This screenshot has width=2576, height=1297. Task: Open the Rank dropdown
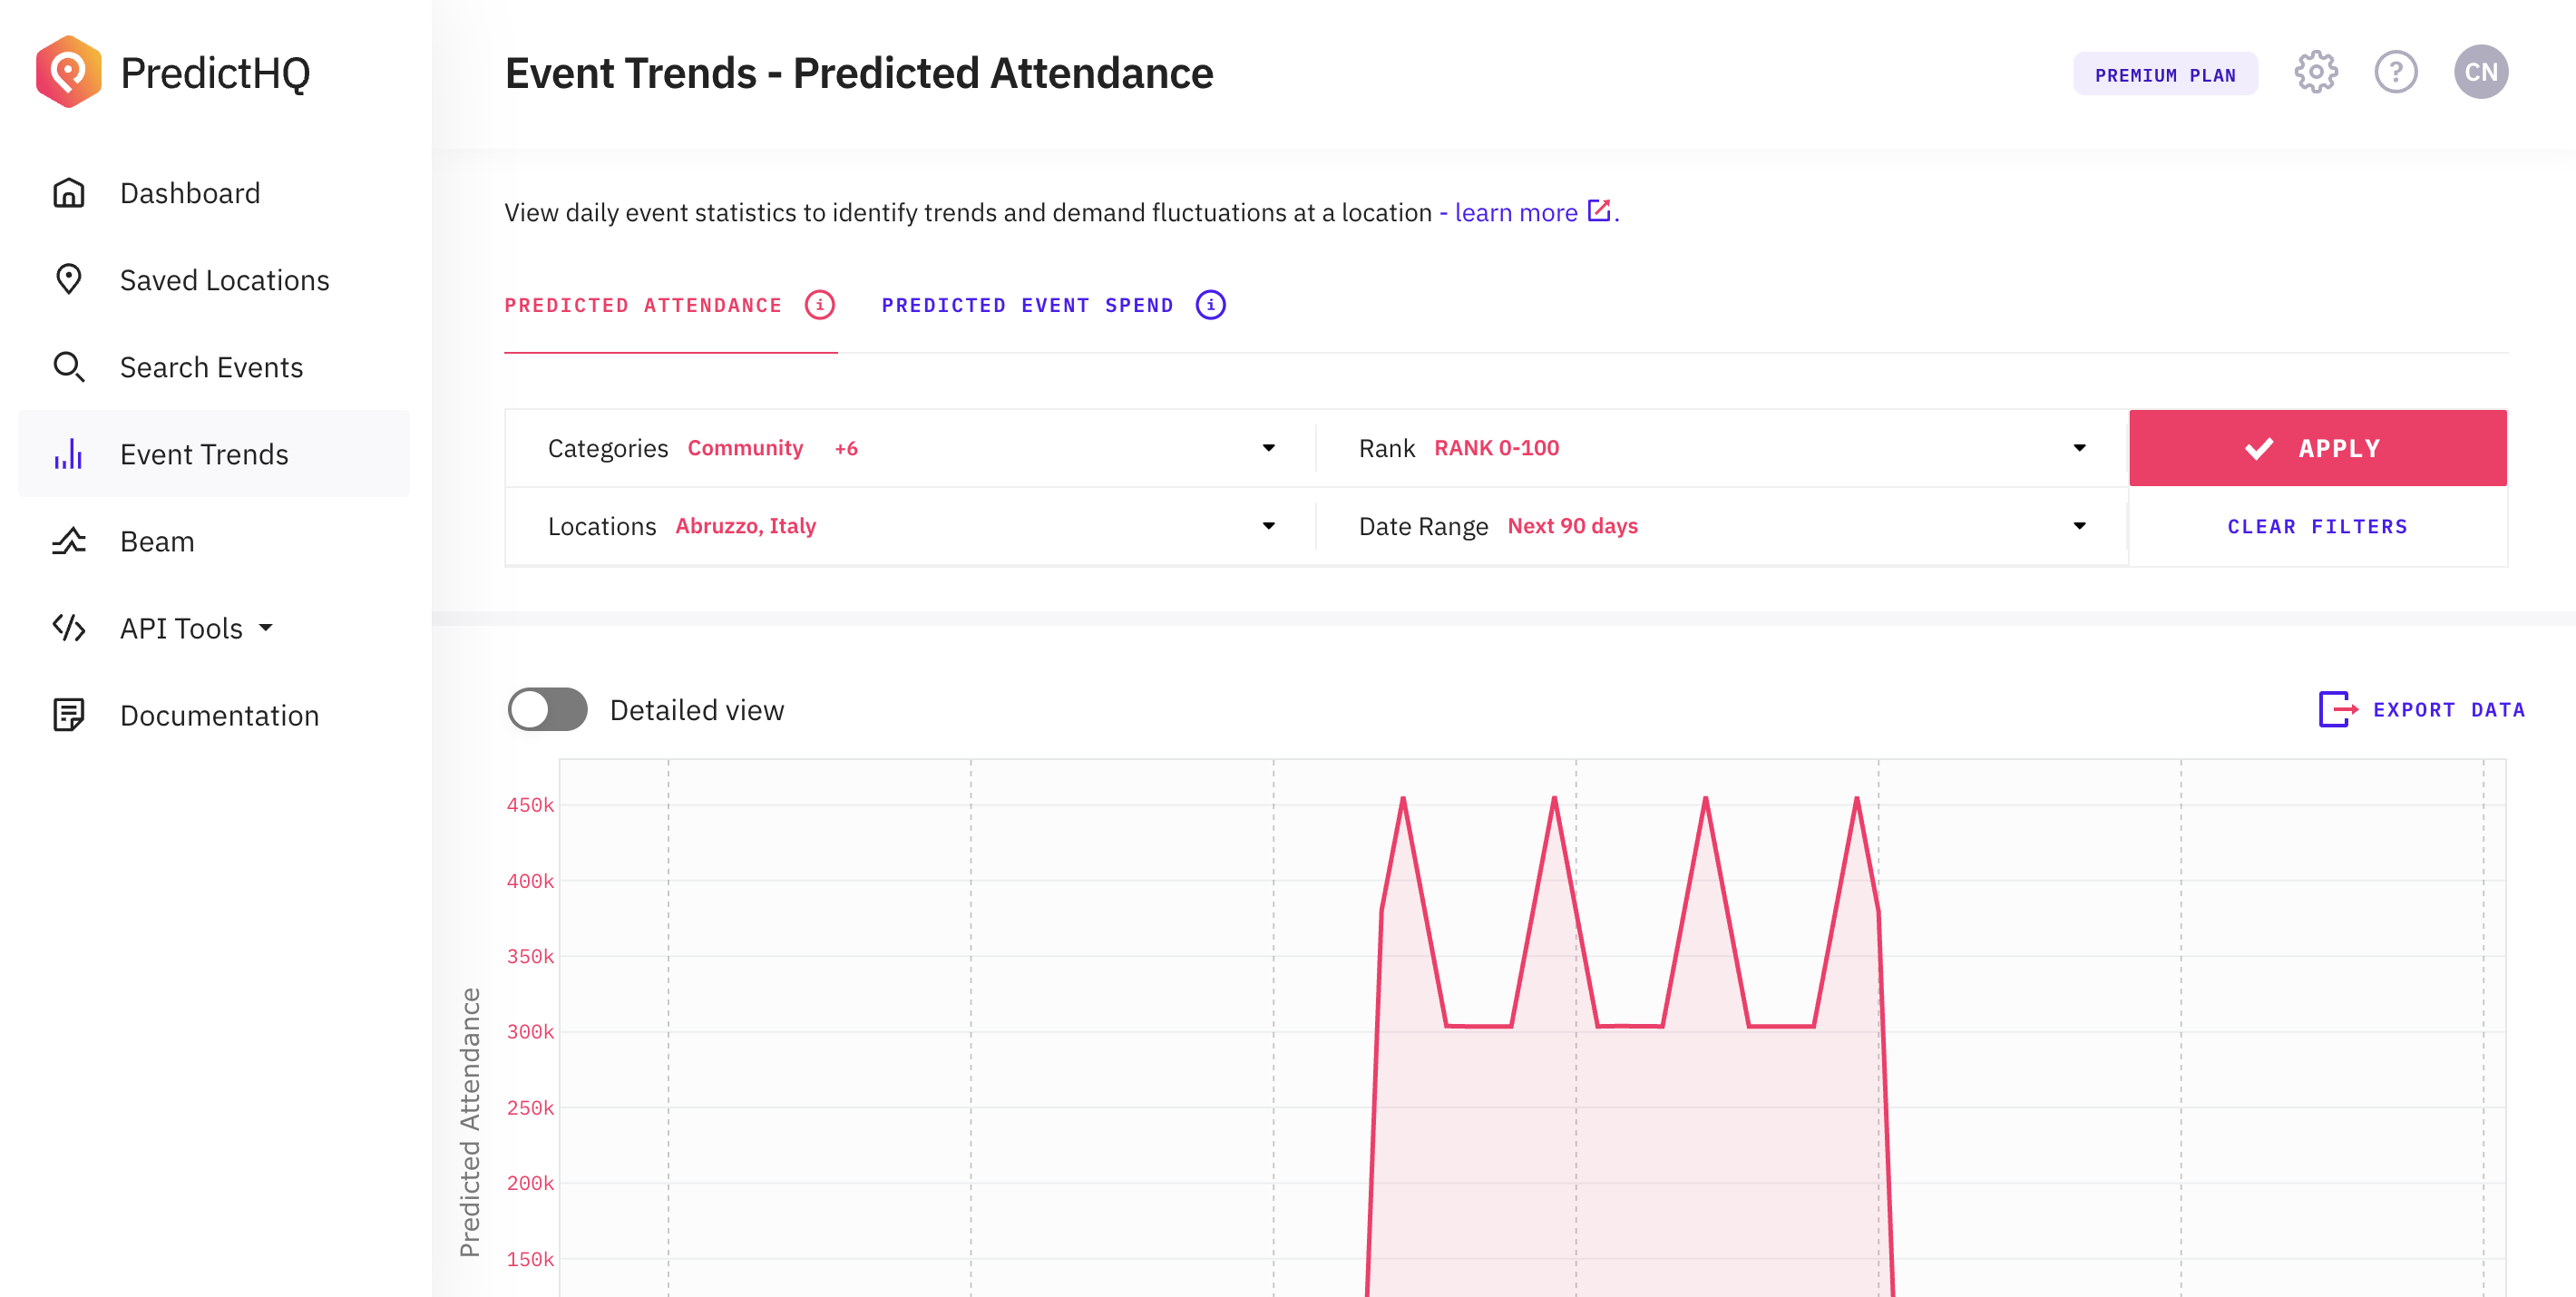pos(2079,448)
